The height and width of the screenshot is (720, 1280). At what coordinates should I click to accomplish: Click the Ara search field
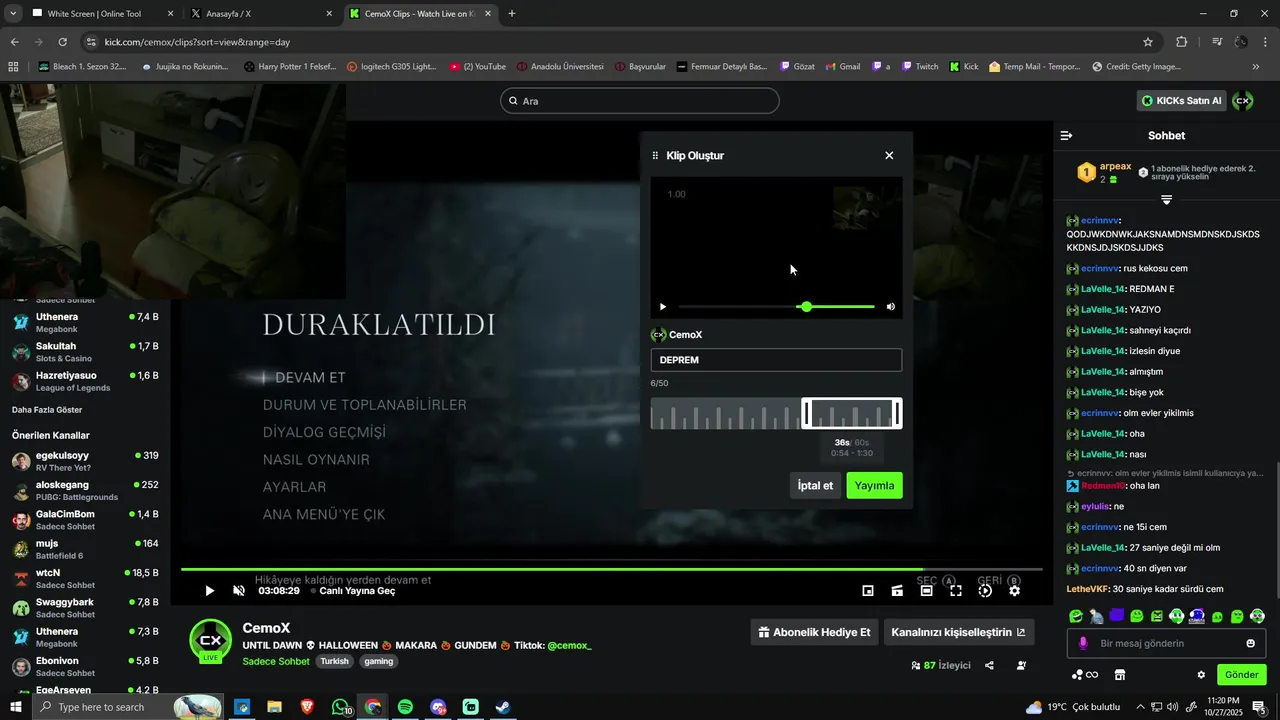tap(640, 101)
